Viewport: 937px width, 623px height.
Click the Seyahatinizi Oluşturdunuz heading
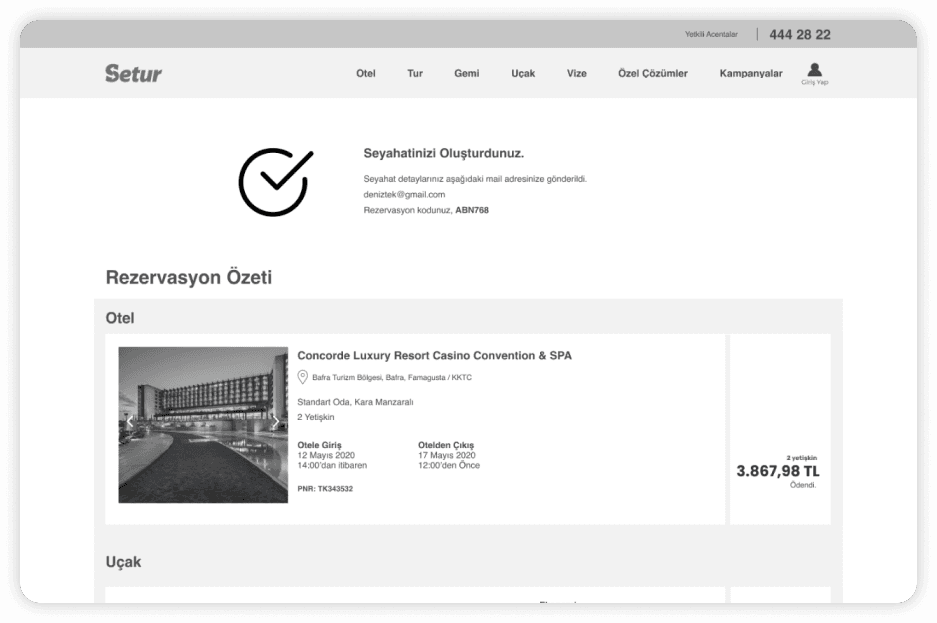[x=443, y=154]
